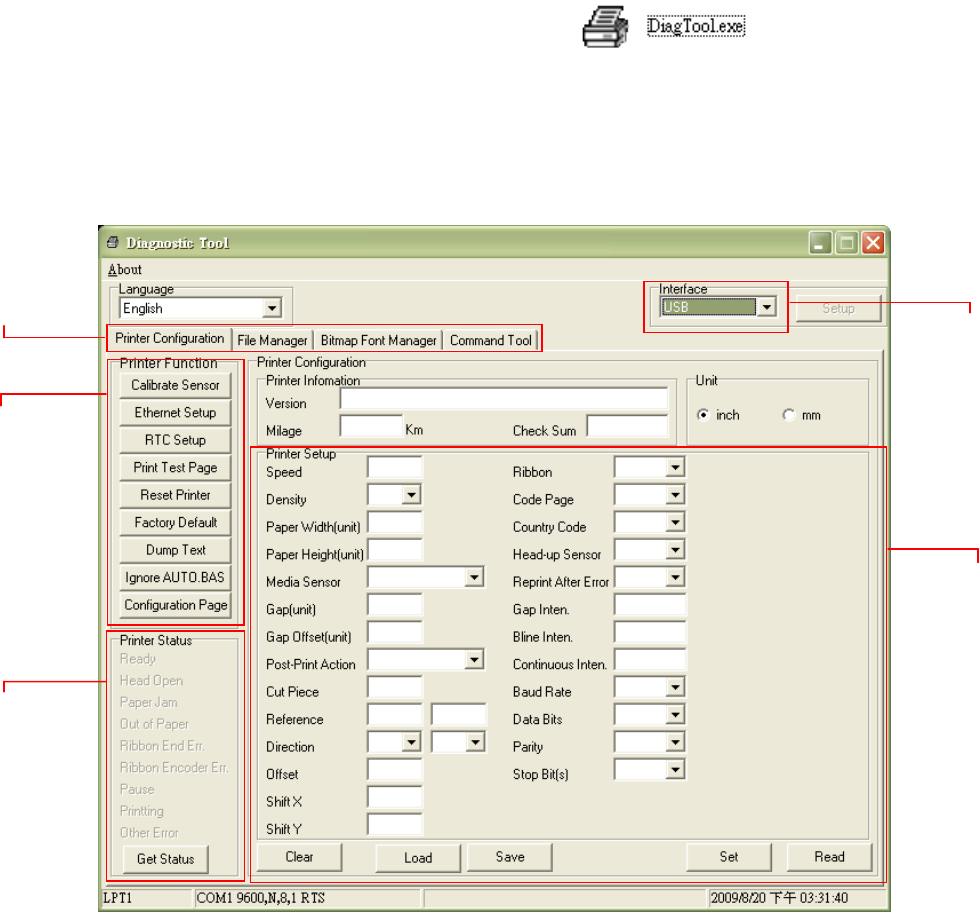Focus the Cut Piece field
This screenshot has height=912, width=979.
(x=395, y=687)
